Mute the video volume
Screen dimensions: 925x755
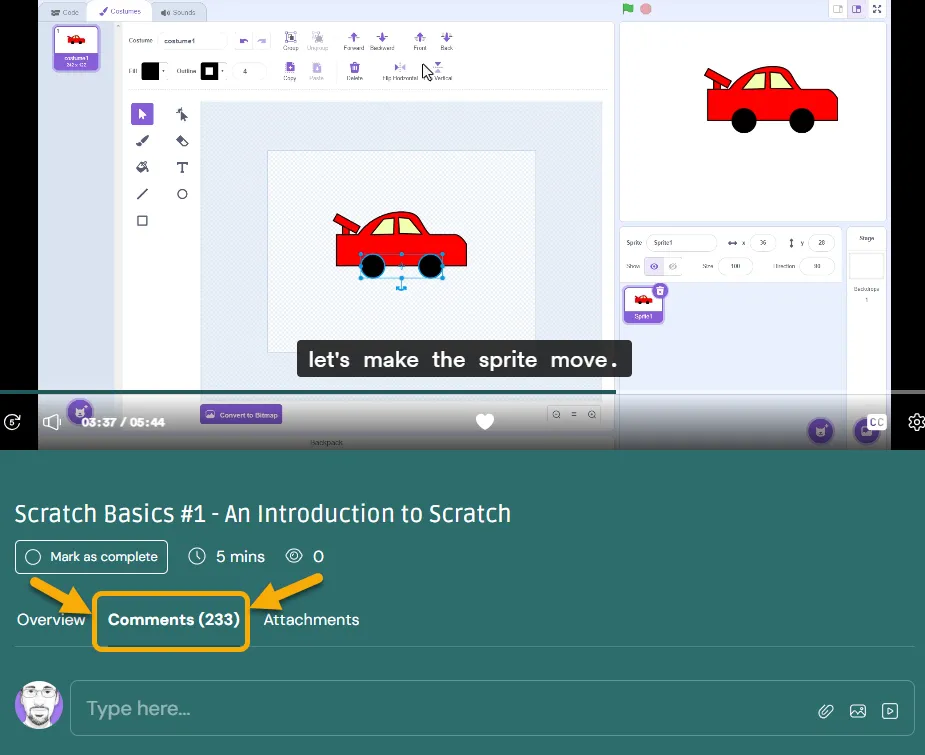[x=52, y=422]
